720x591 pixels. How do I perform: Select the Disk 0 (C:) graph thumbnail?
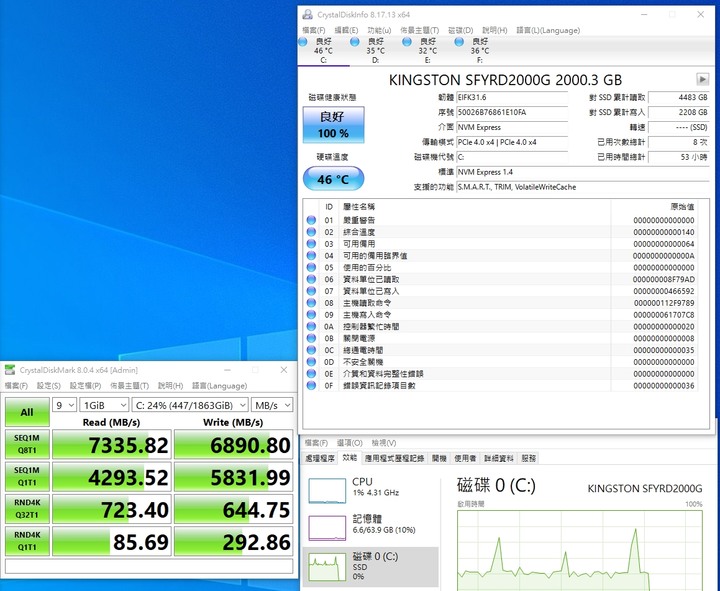pyautogui.click(x=327, y=567)
